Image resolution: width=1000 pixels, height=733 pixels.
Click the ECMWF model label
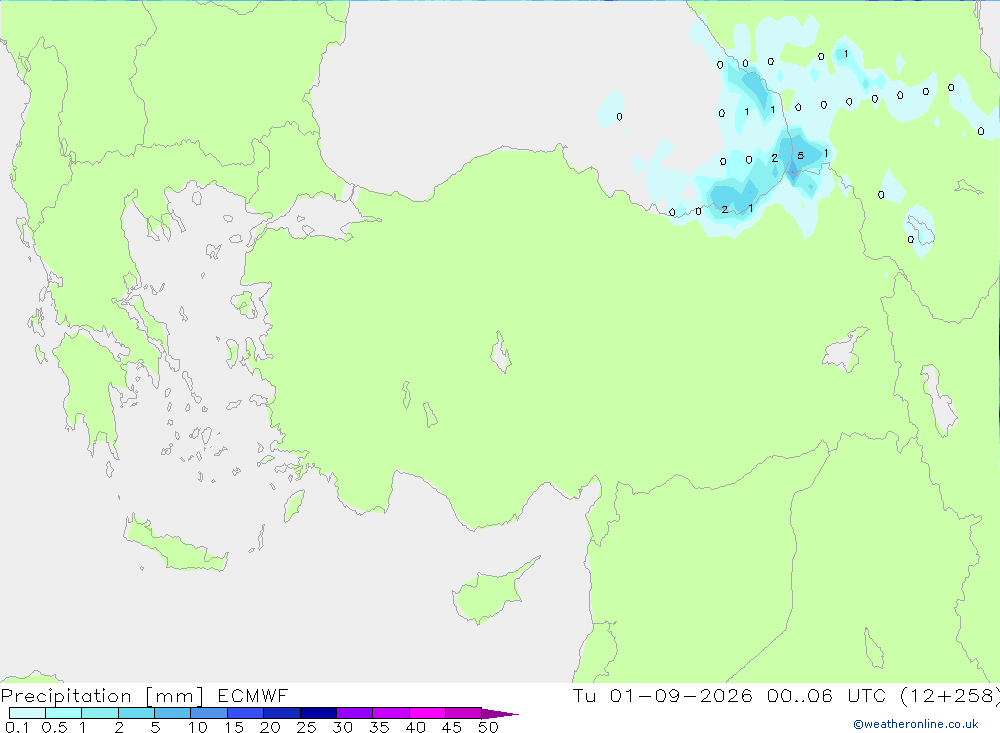253,695
